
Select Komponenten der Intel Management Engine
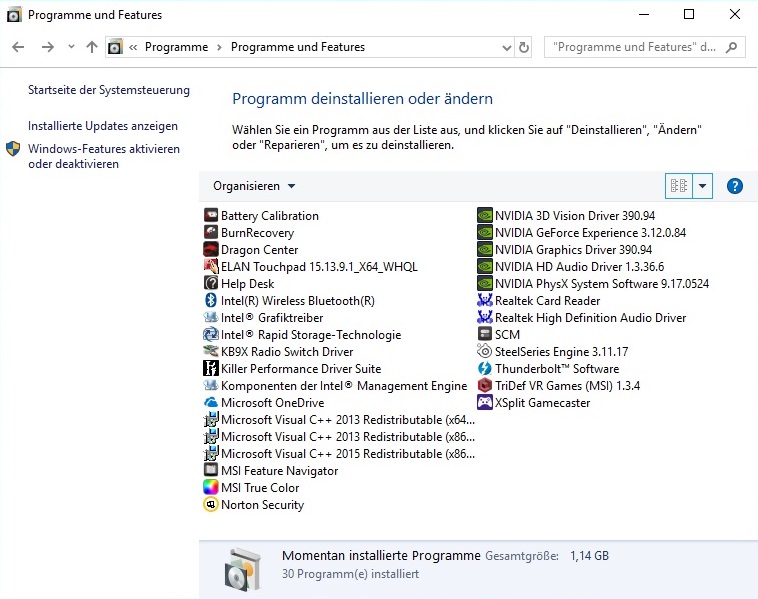click(335, 386)
